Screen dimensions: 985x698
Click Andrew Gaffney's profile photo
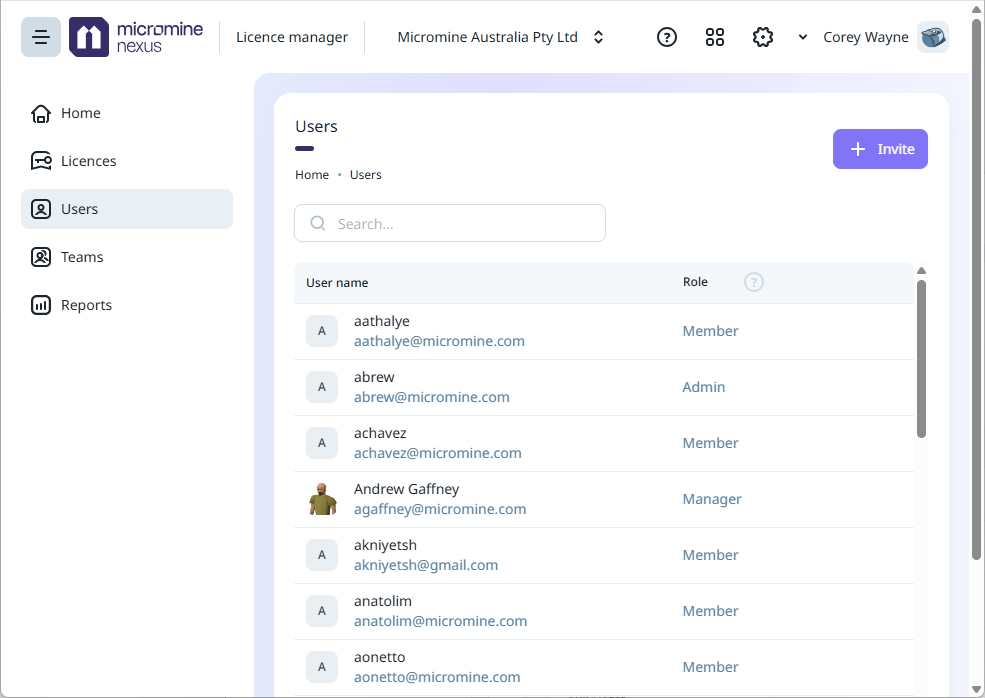(322, 499)
